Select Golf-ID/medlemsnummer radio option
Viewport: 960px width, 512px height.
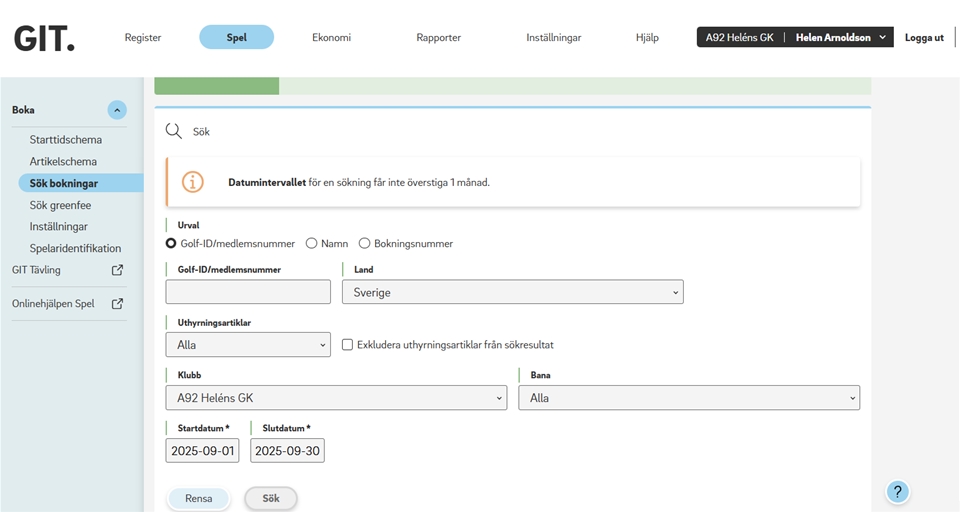tap(171, 243)
